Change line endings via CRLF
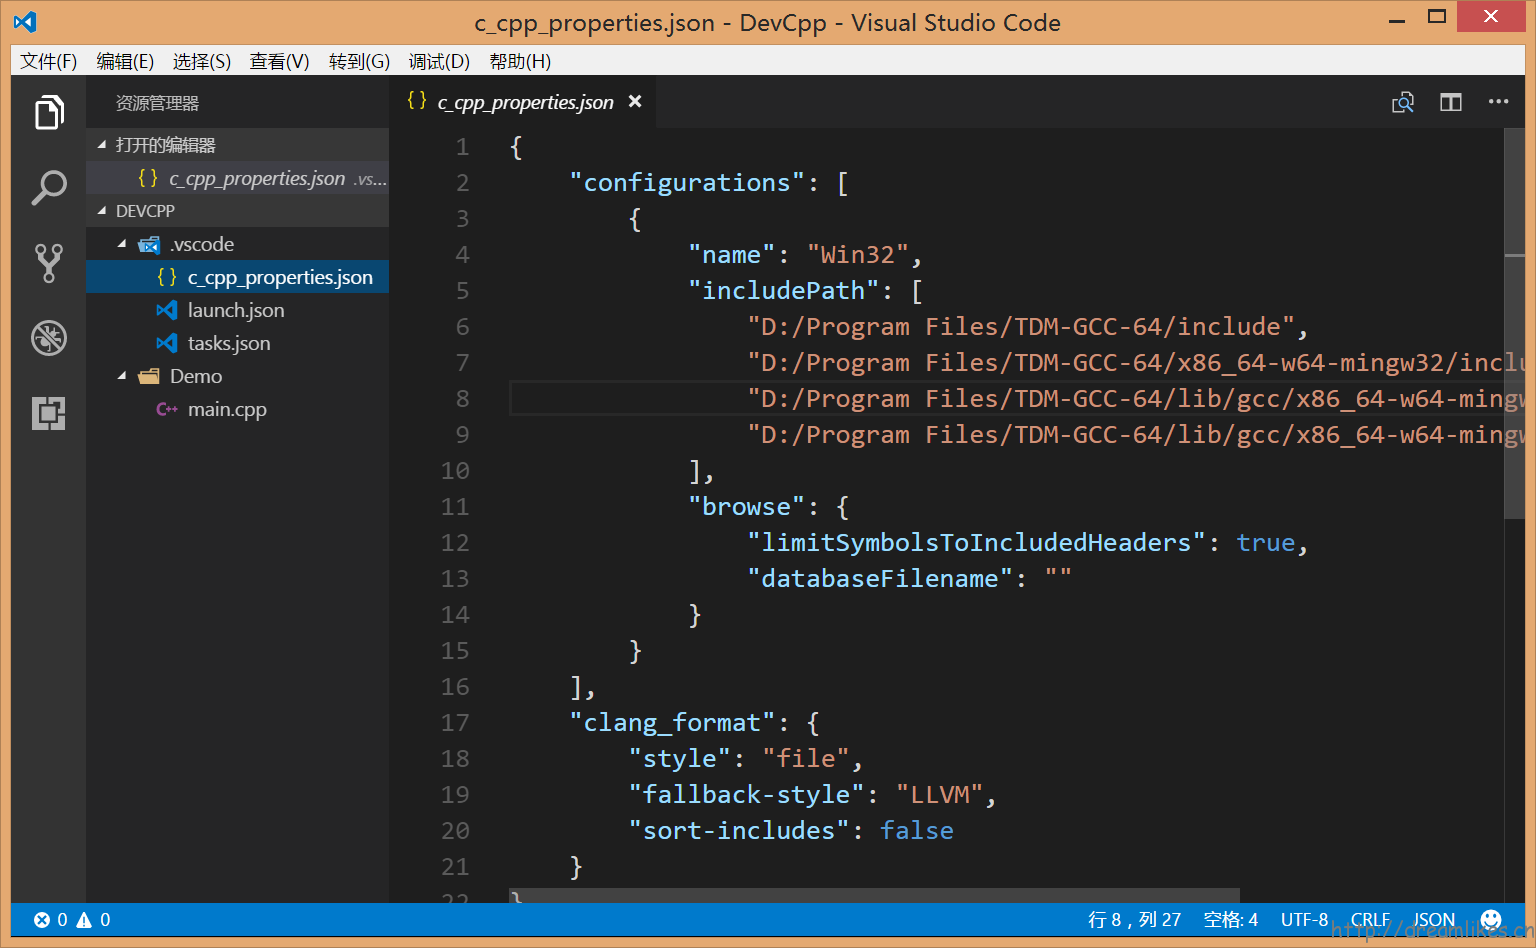Image resolution: width=1536 pixels, height=948 pixels. [1370, 920]
